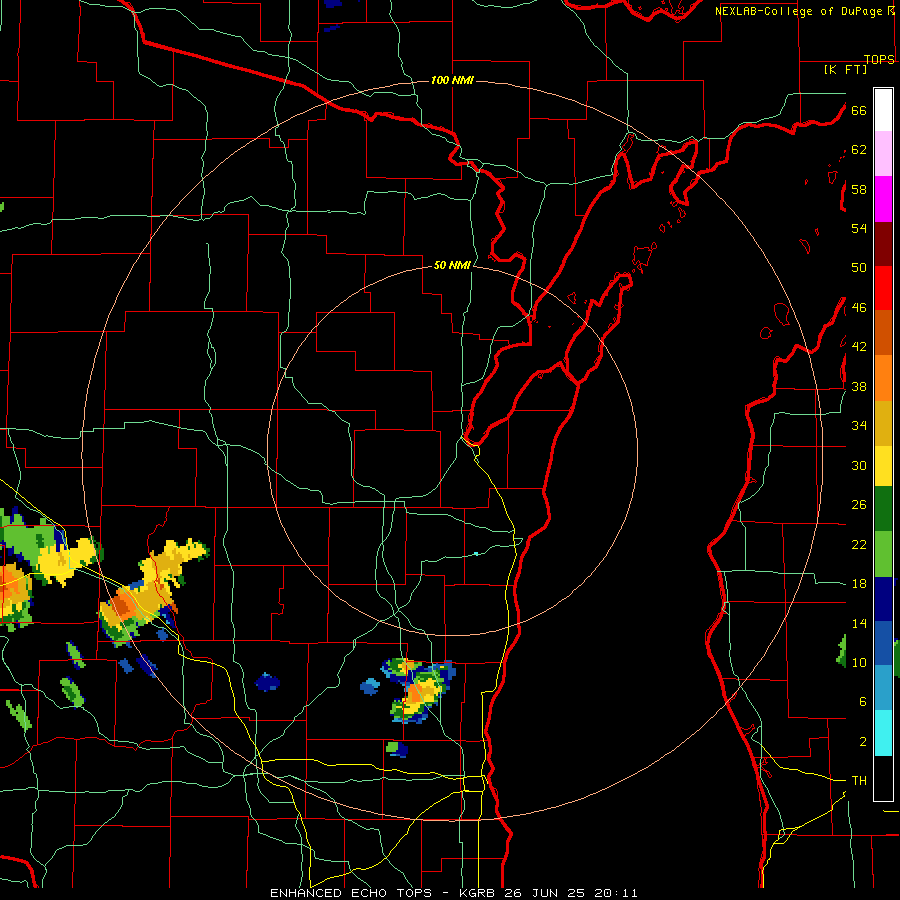Select the dark green swatch between 30 and 26
900x900 pixels.
coord(883,509)
